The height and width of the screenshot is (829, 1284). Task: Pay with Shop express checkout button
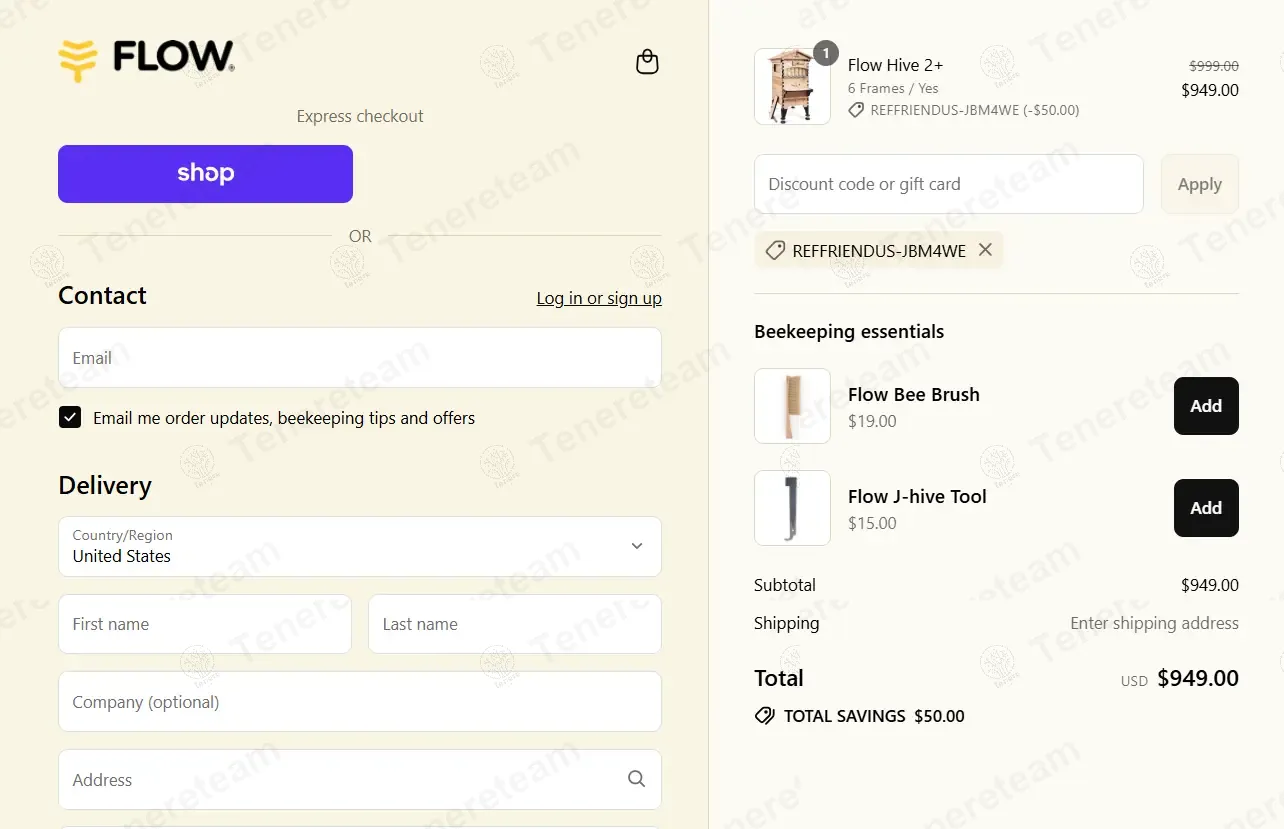205,174
